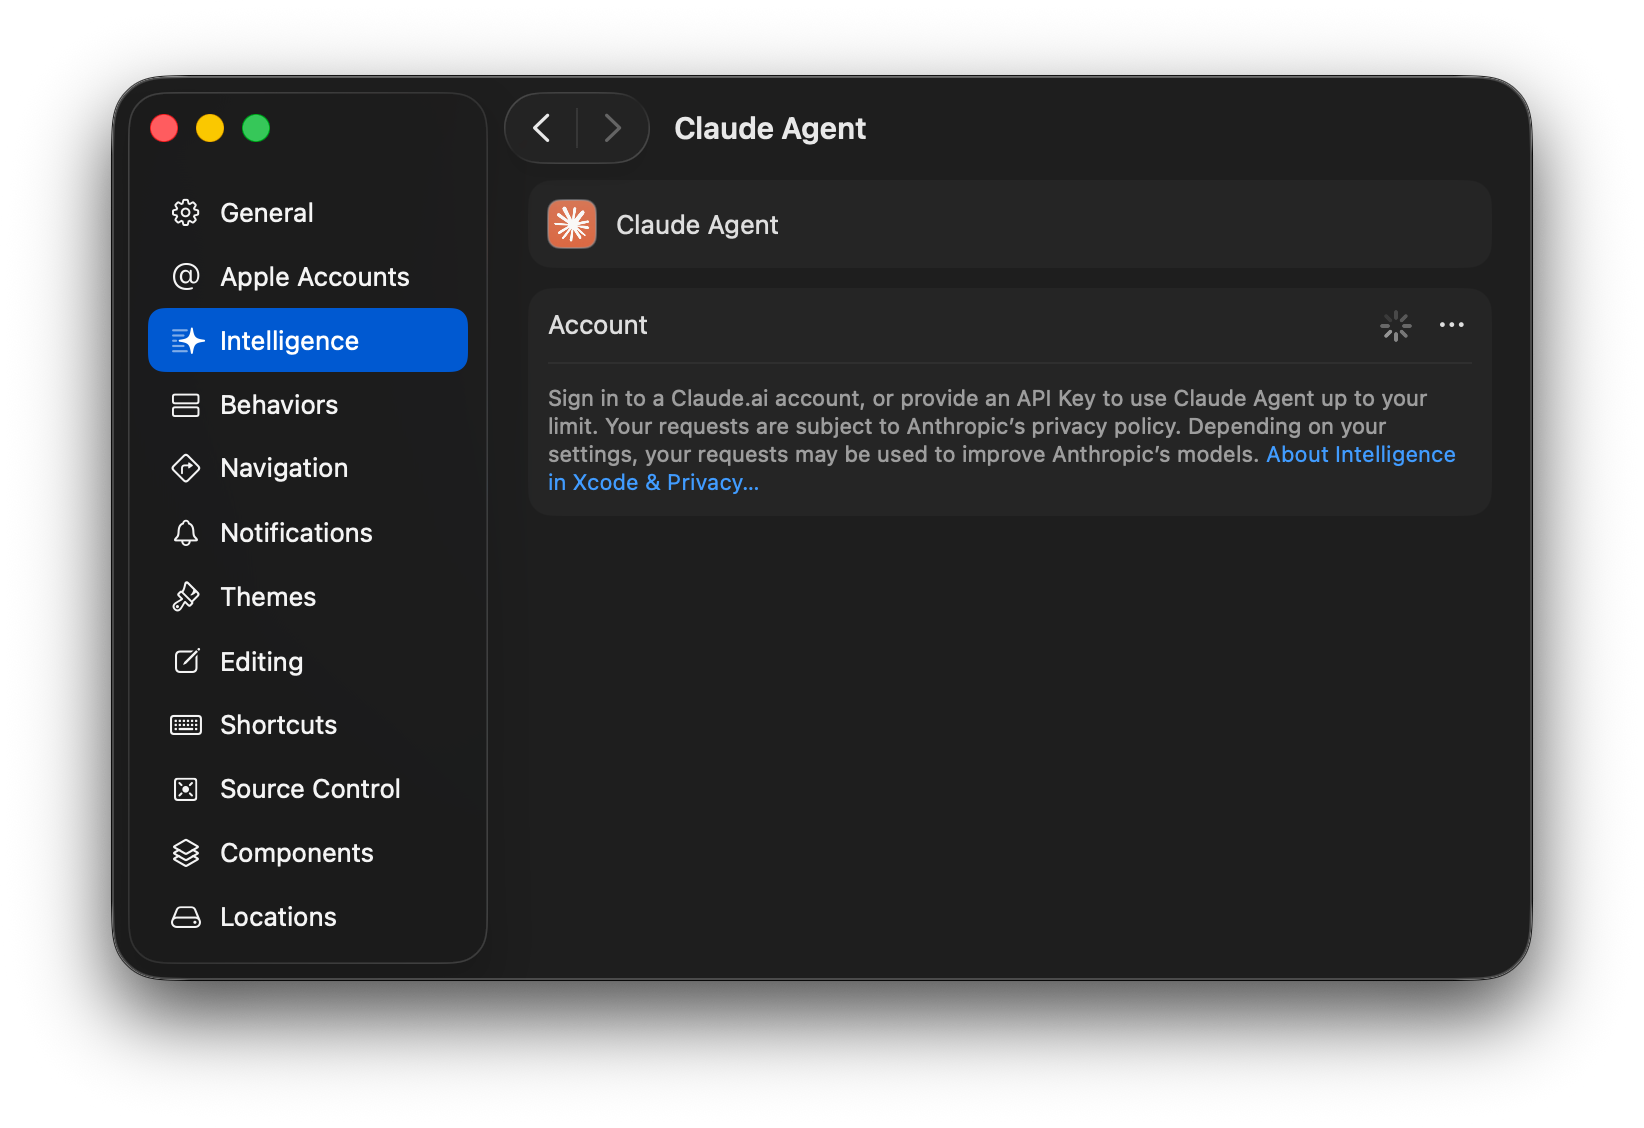1644x1128 pixels.
Task: Click the Behaviors sidebar icon
Action: pos(186,405)
